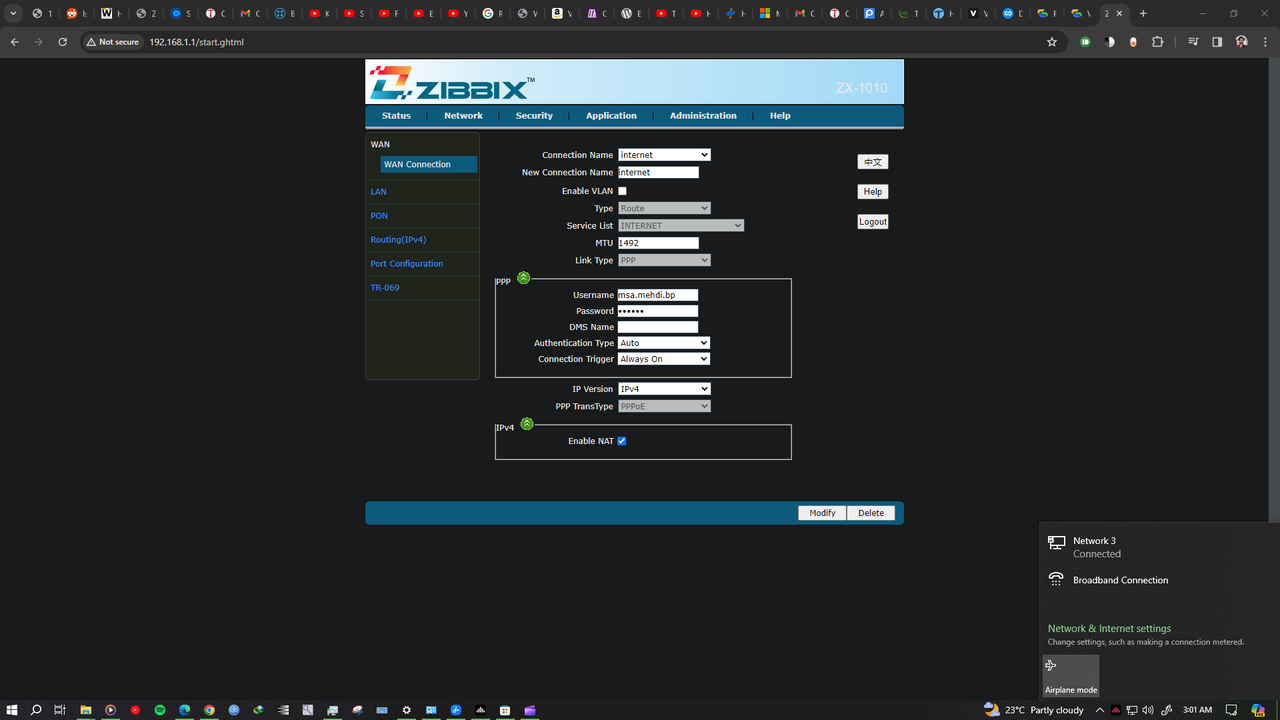Open PON in the sidebar
1280x720 pixels.
click(379, 216)
